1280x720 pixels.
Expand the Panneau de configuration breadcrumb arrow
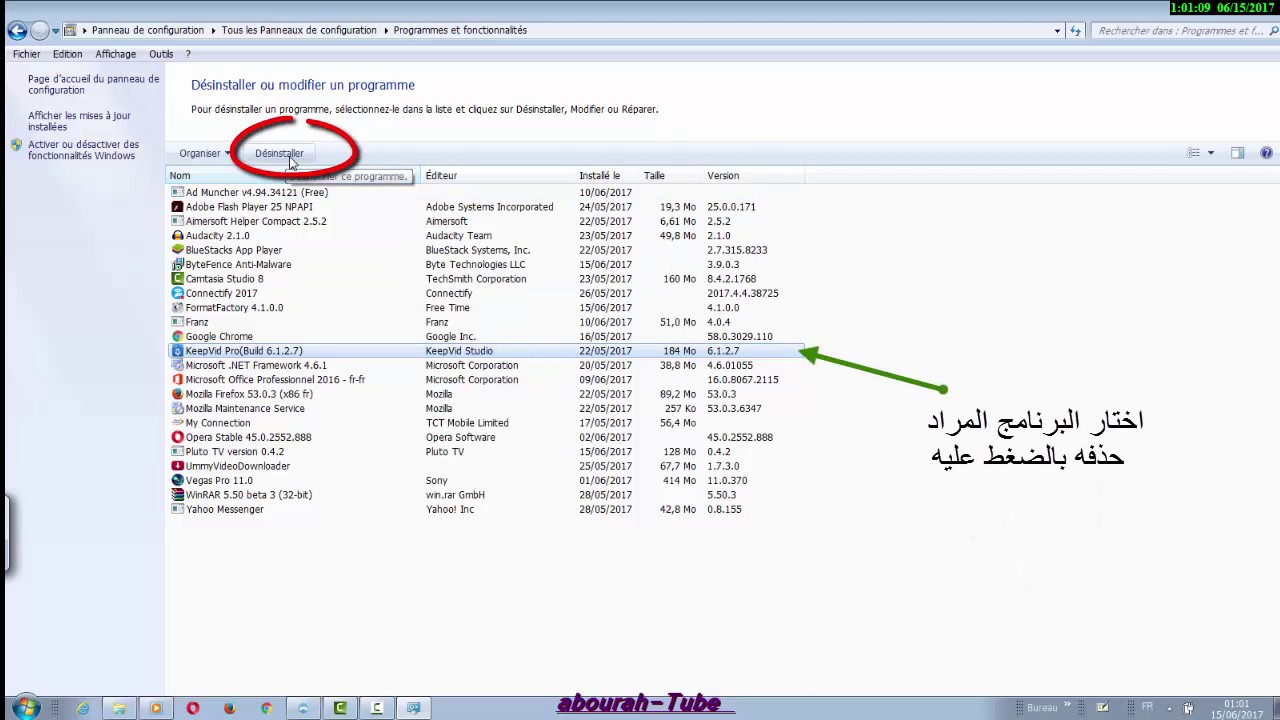coord(213,30)
